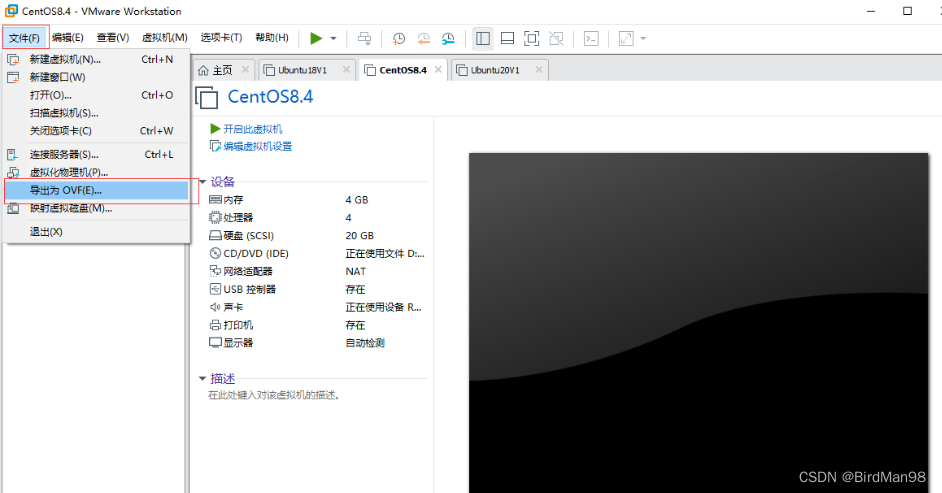
Task: Close the 主页 tab
Action: point(245,70)
